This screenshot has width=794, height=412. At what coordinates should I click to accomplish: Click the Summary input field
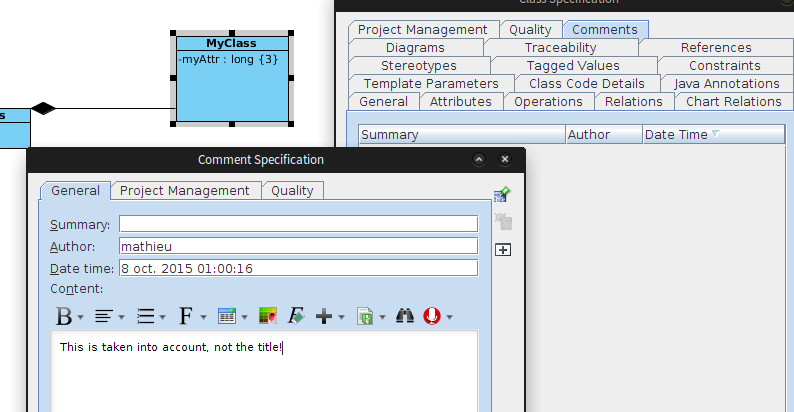[x=298, y=224]
